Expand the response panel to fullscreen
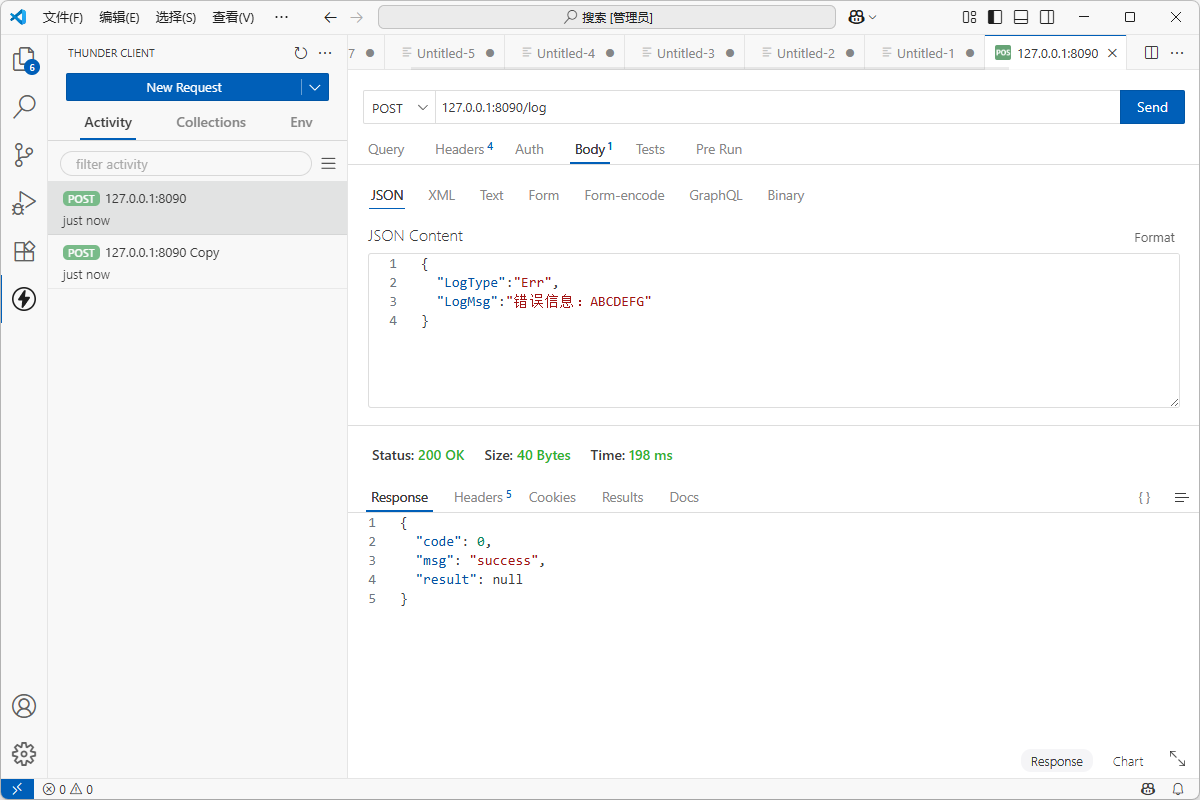Viewport: 1200px width, 800px height. click(1177, 760)
